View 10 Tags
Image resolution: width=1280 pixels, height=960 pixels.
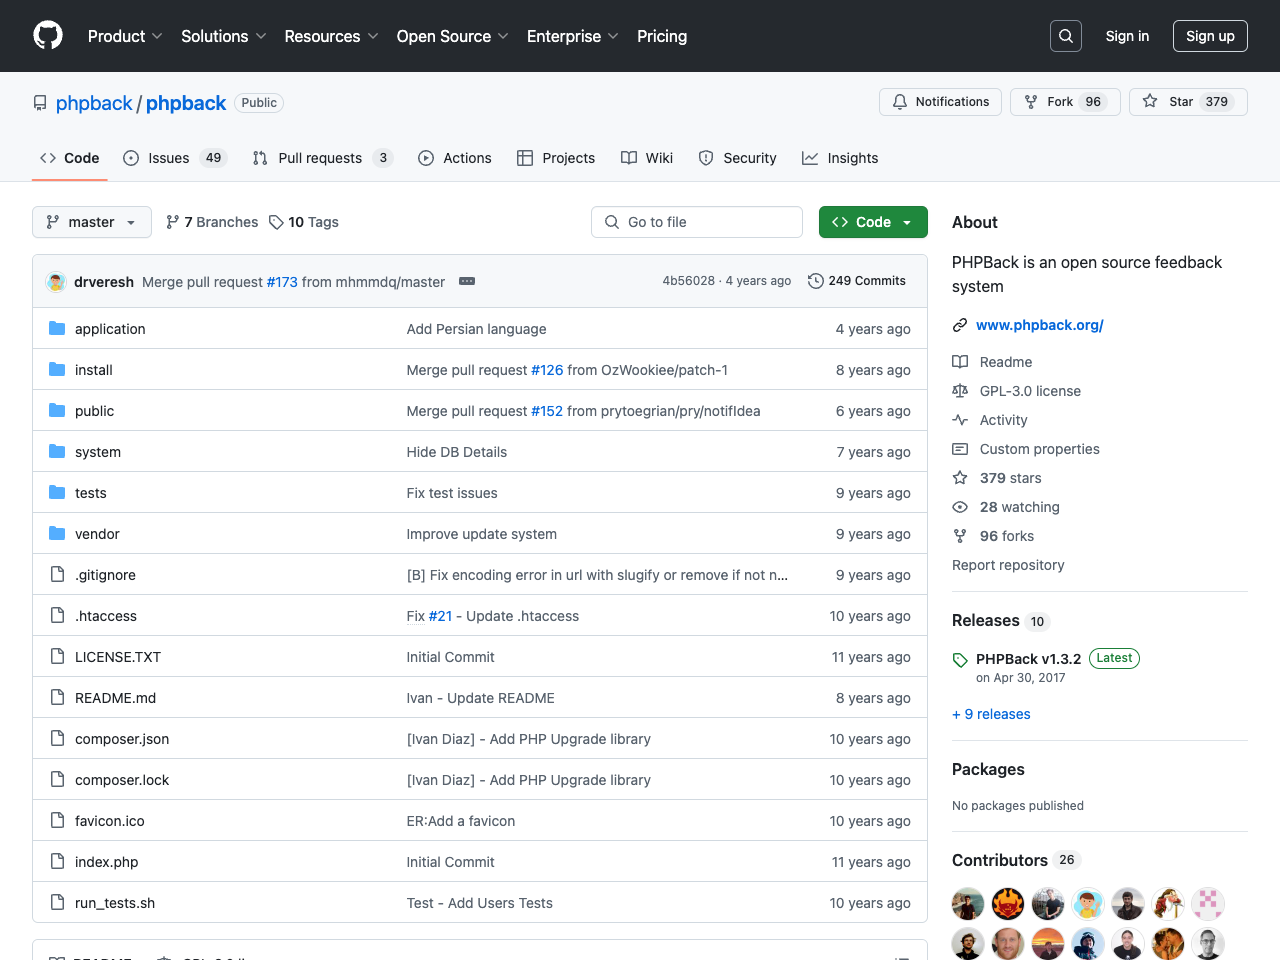(x=304, y=222)
